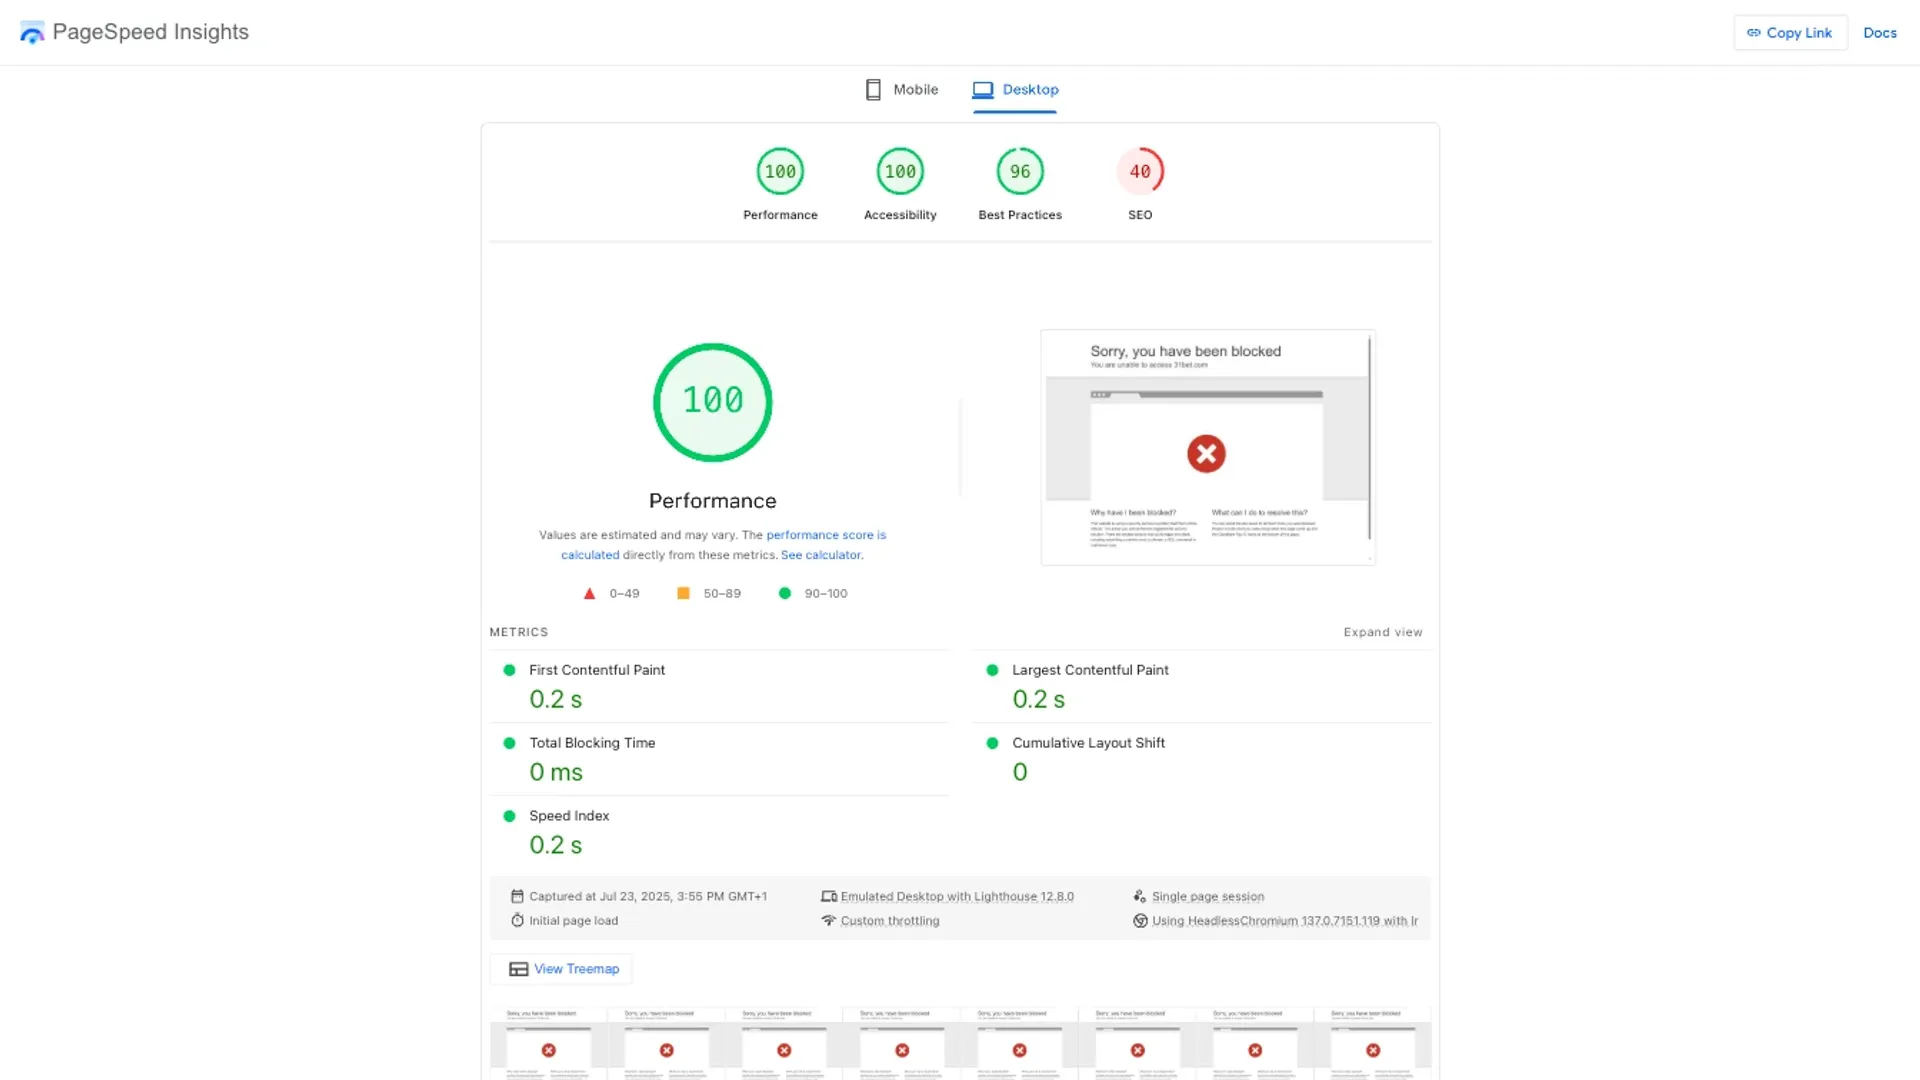
Task: Click the last filmstrip thumbnail
Action: [x=1372, y=1043]
